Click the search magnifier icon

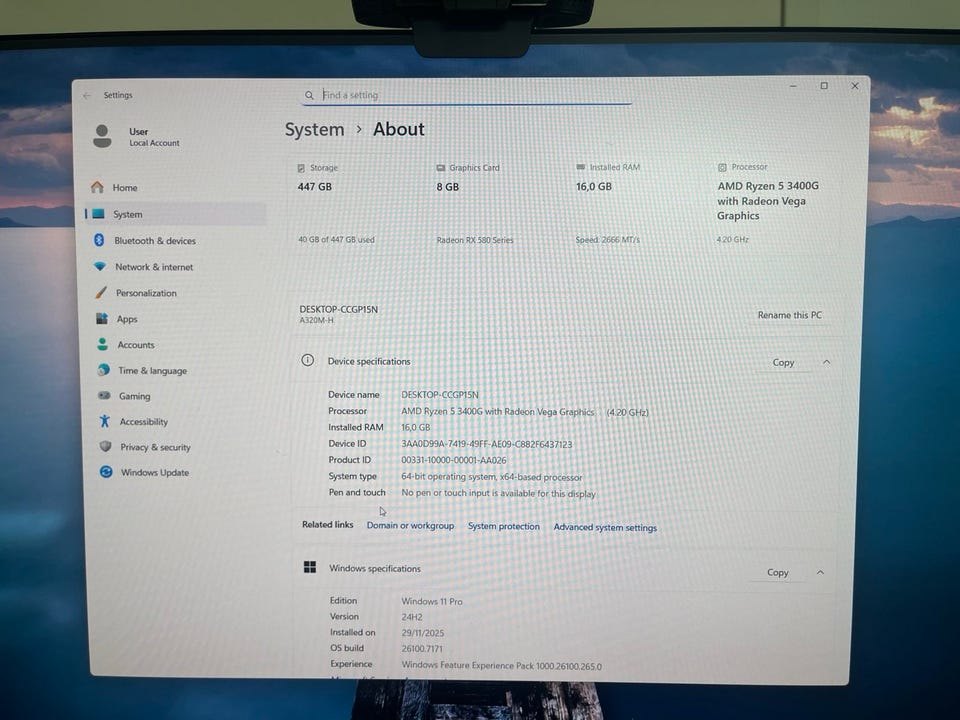coord(309,95)
